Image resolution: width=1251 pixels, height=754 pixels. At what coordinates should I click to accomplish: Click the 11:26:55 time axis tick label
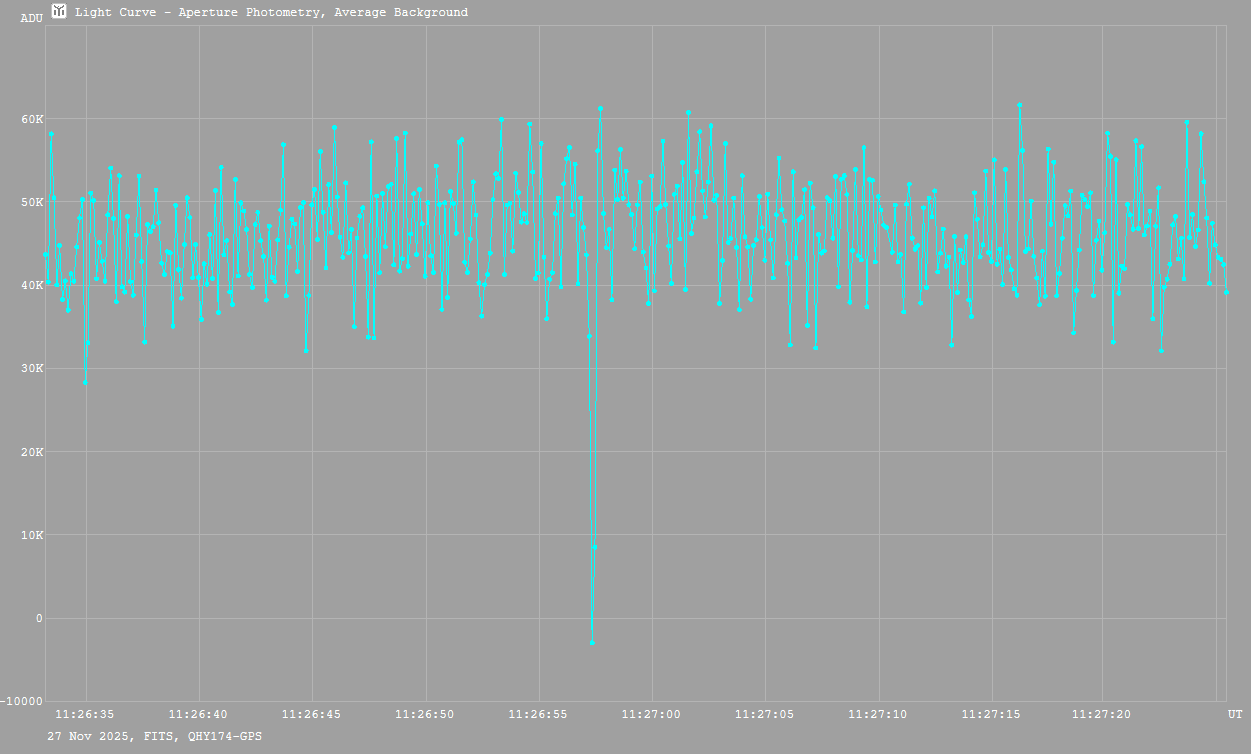pyautogui.click(x=539, y=714)
